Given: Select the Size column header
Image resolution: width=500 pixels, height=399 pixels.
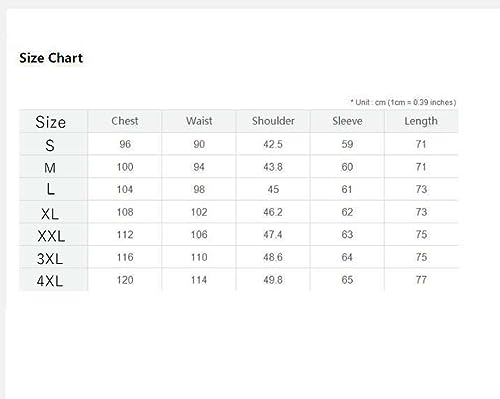Looking at the screenshot, I should [51, 122].
